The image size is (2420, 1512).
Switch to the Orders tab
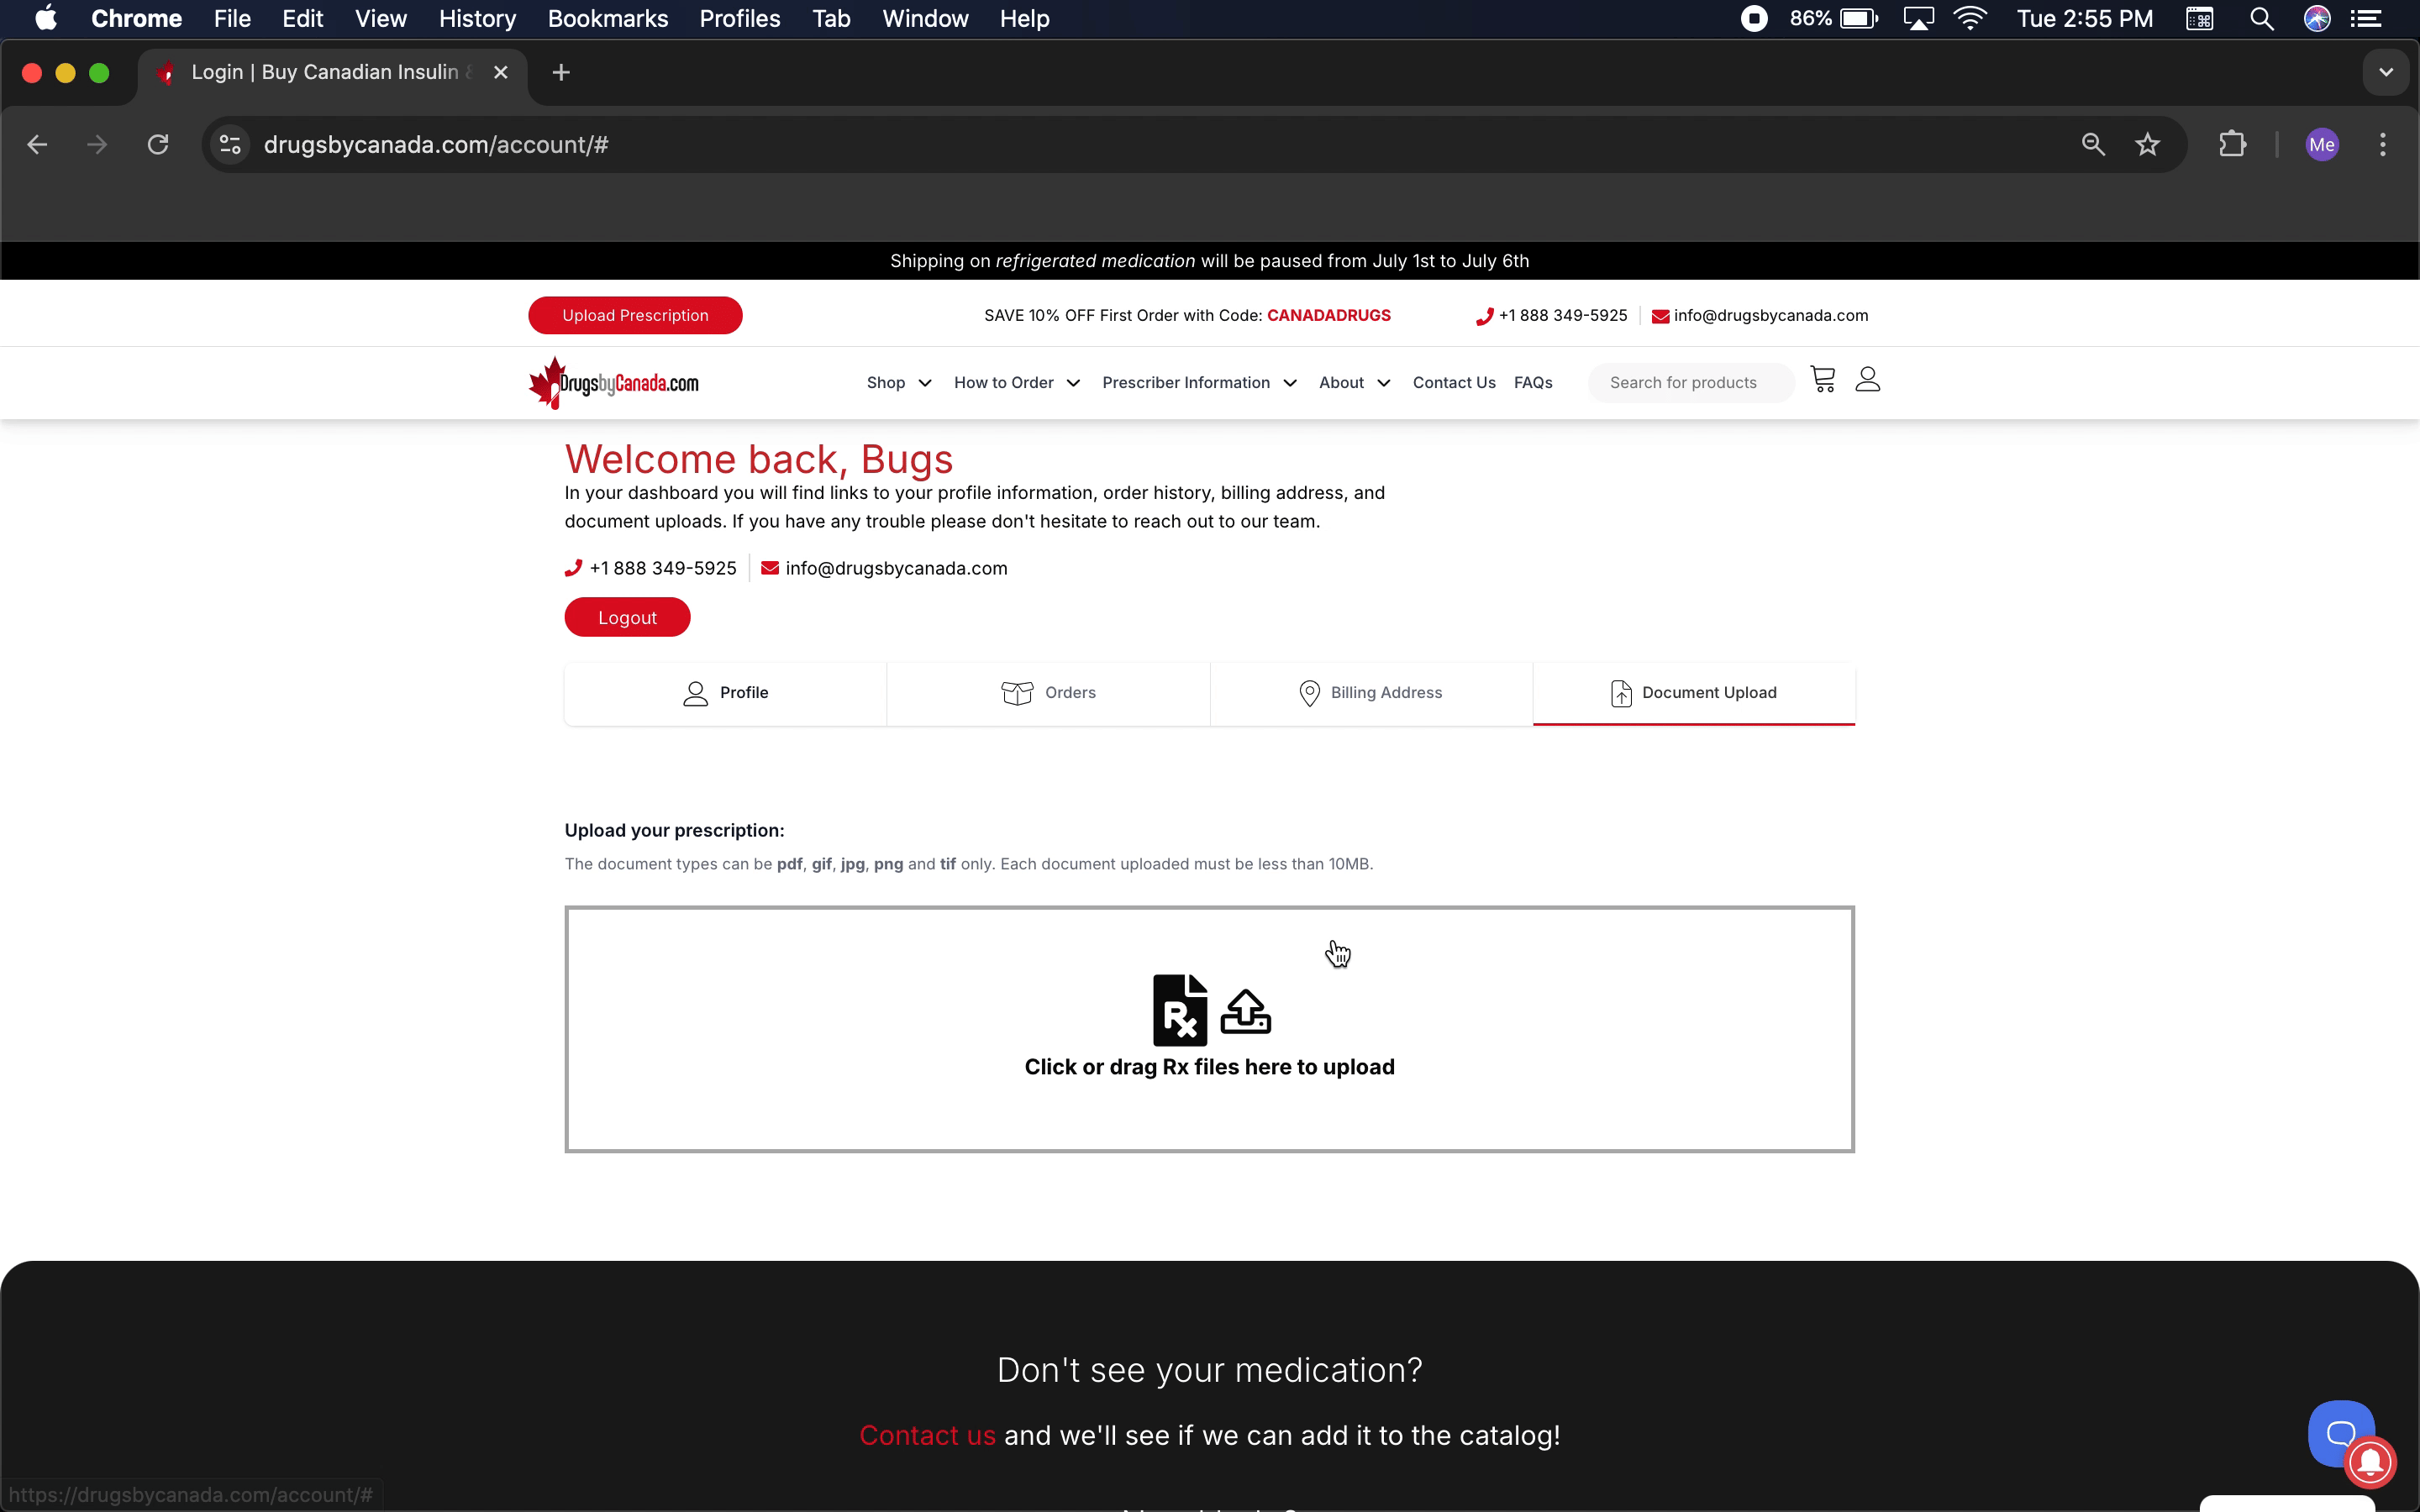coord(1048,693)
